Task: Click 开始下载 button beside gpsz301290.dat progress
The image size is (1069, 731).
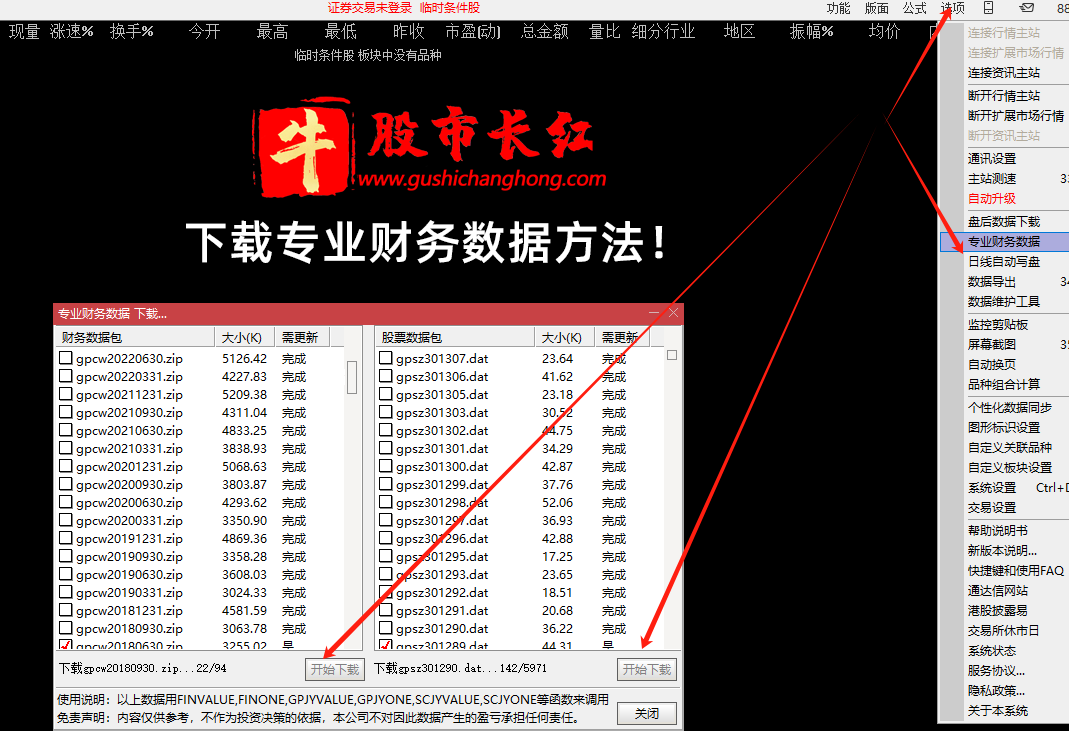Action: pos(646,670)
